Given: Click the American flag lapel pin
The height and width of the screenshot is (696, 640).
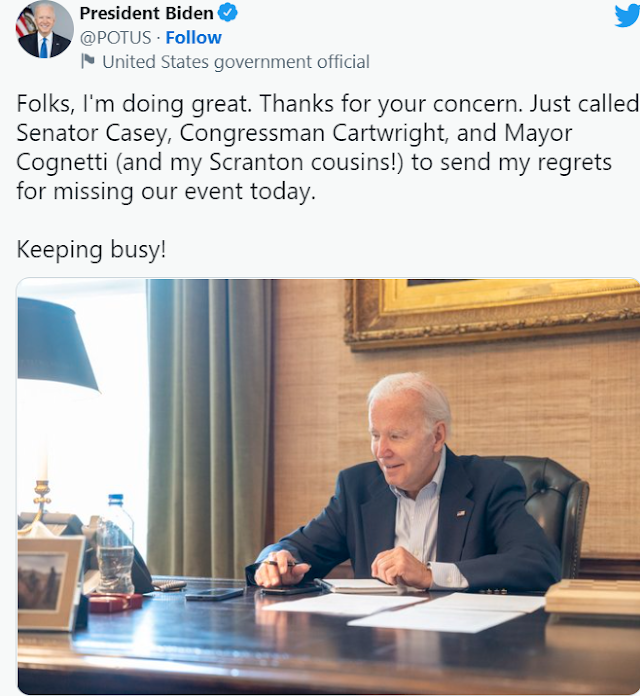Looking at the screenshot, I should (461, 514).
